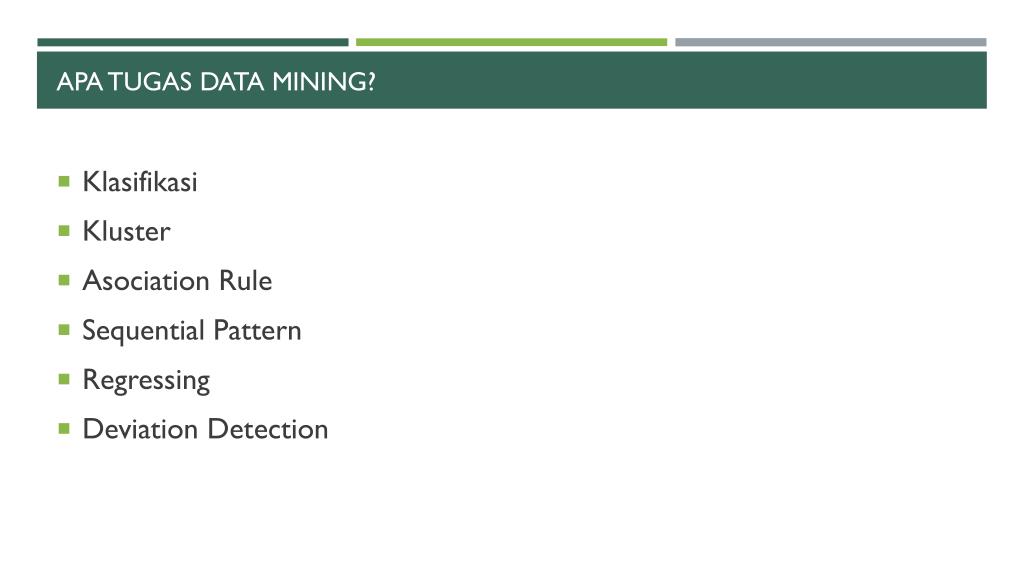The width and height of the screenshot is (1024, 576).
Task: Click the gray bar at top right
Action: [831, 42]
